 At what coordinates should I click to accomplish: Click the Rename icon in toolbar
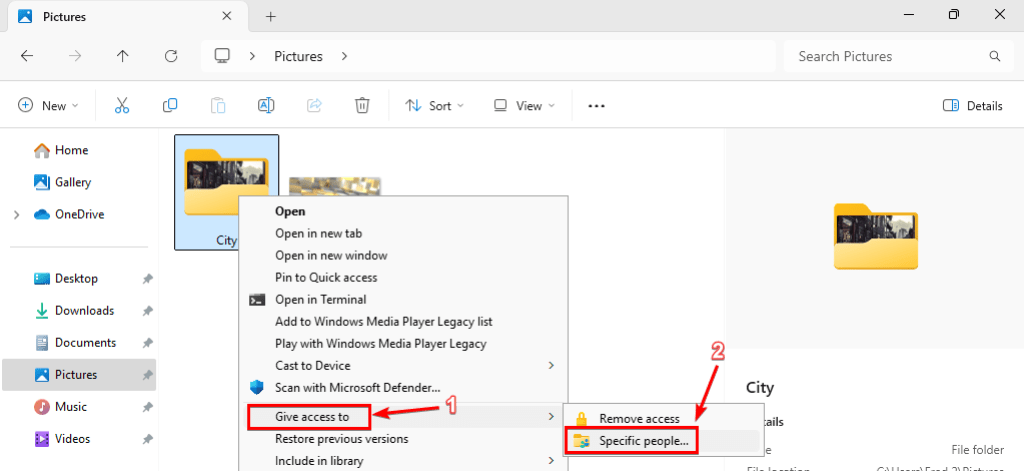(266, 105)
